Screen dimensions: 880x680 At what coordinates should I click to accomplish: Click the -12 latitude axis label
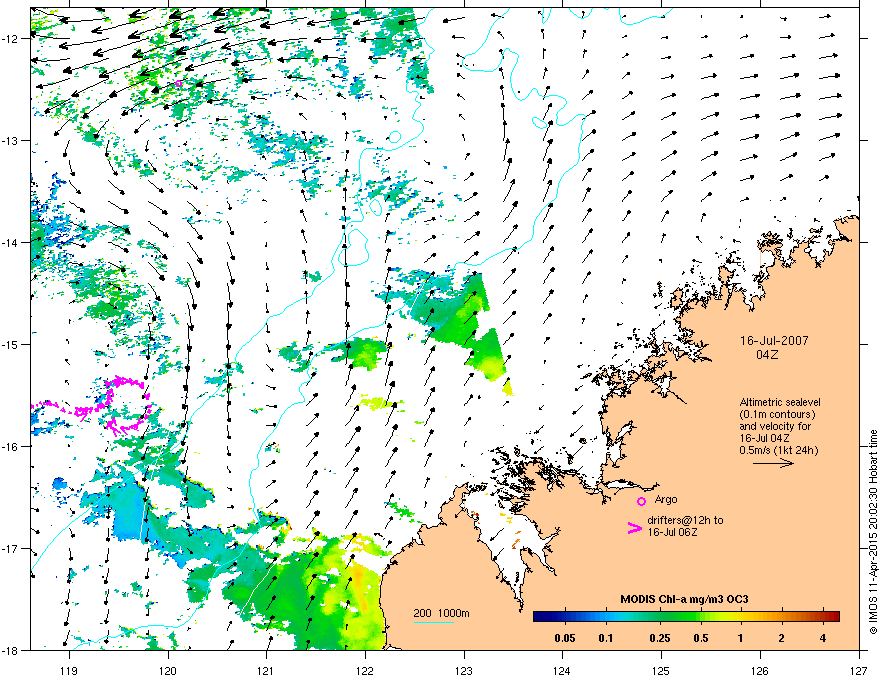click(12, 38)
